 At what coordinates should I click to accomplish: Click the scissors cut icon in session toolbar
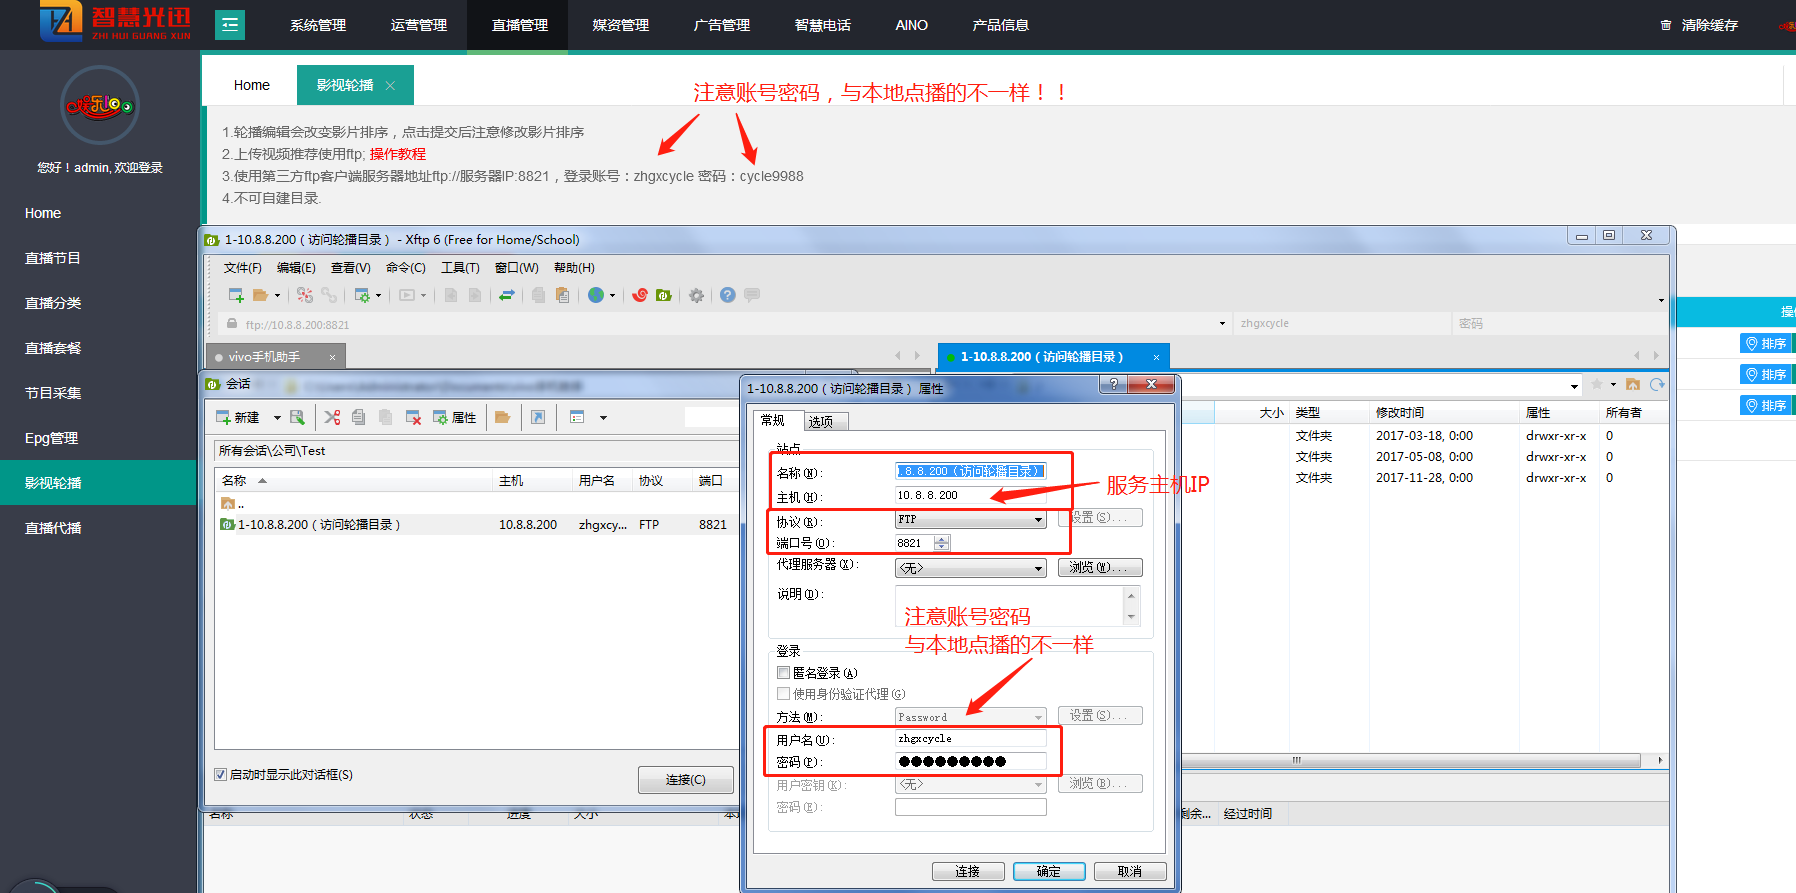(332, 417)
